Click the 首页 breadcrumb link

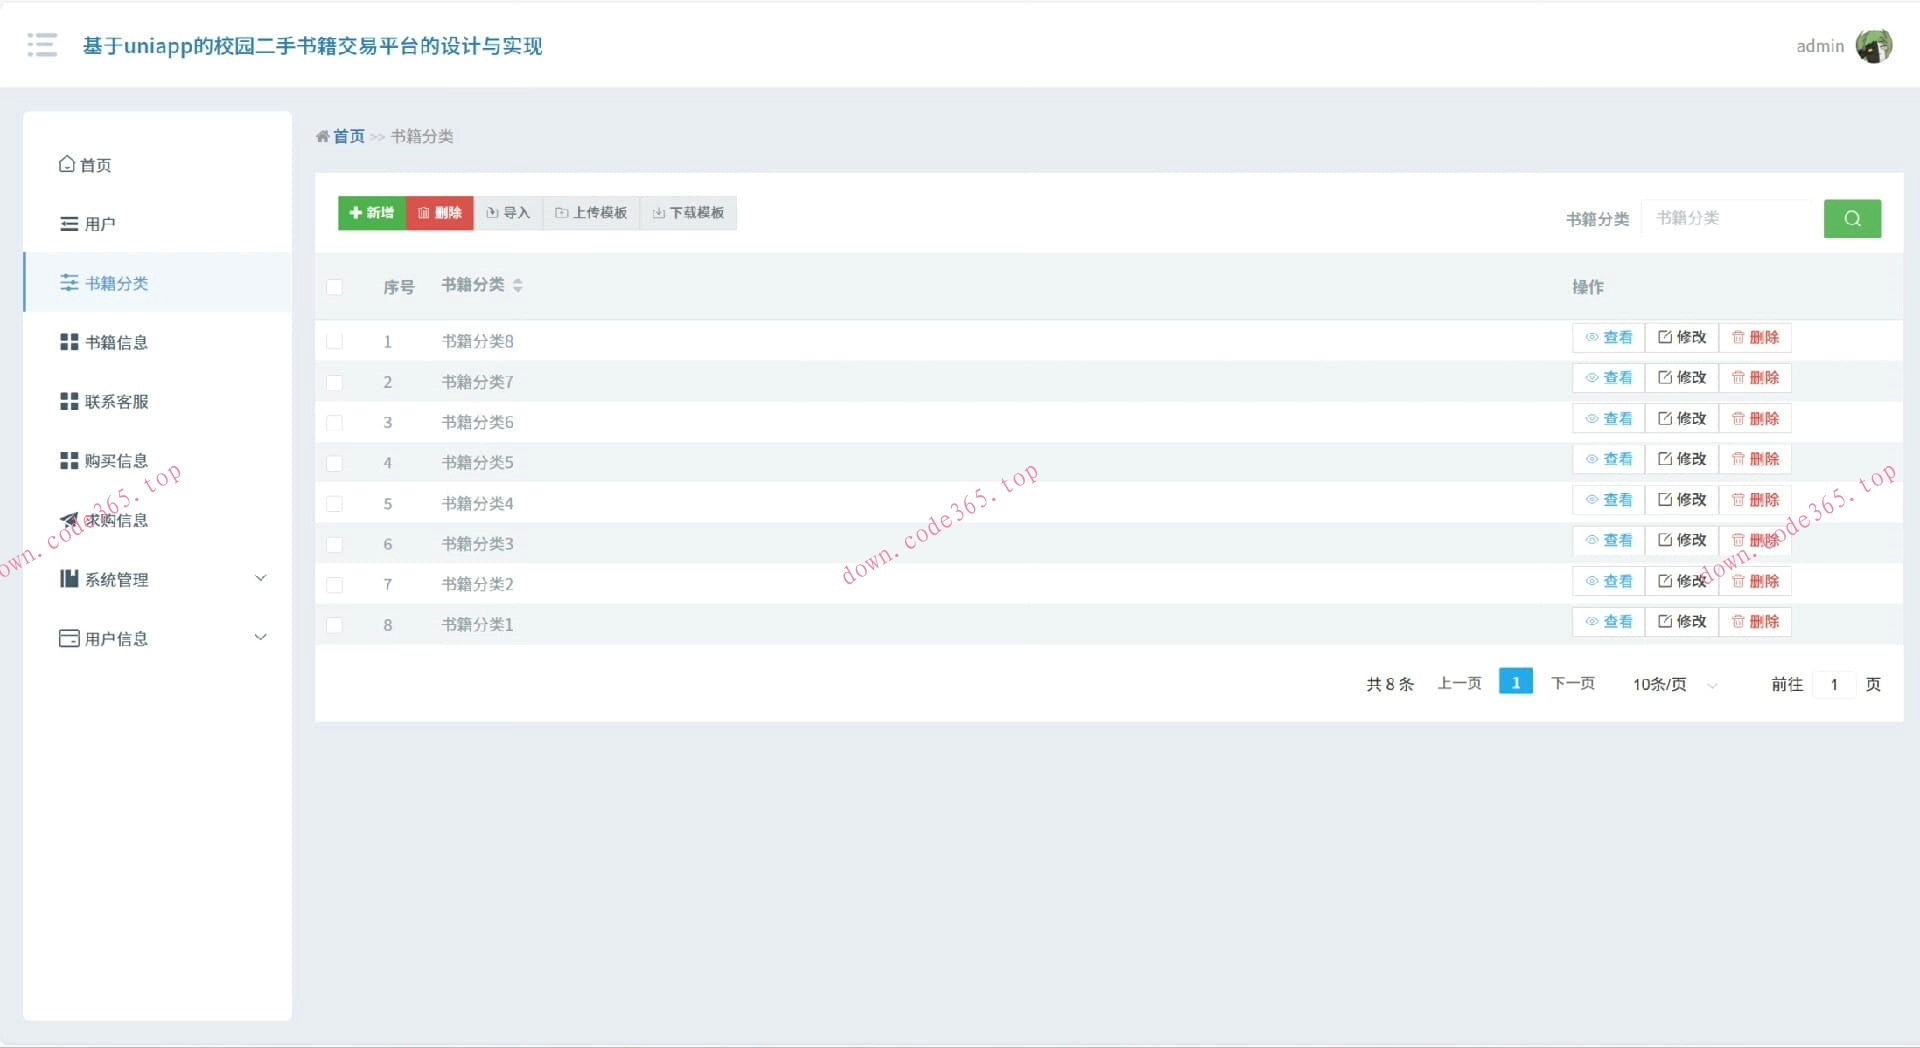click(x=348, y=136)
